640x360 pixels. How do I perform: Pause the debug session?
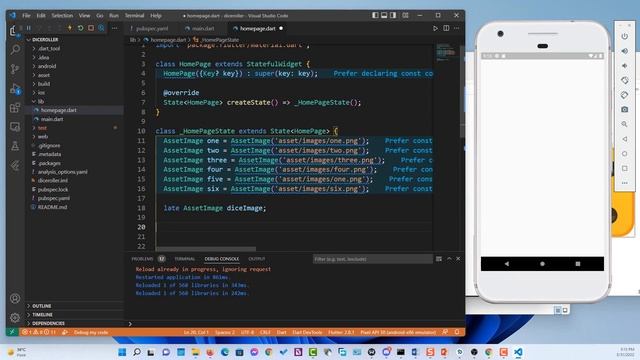coord(29,28)
